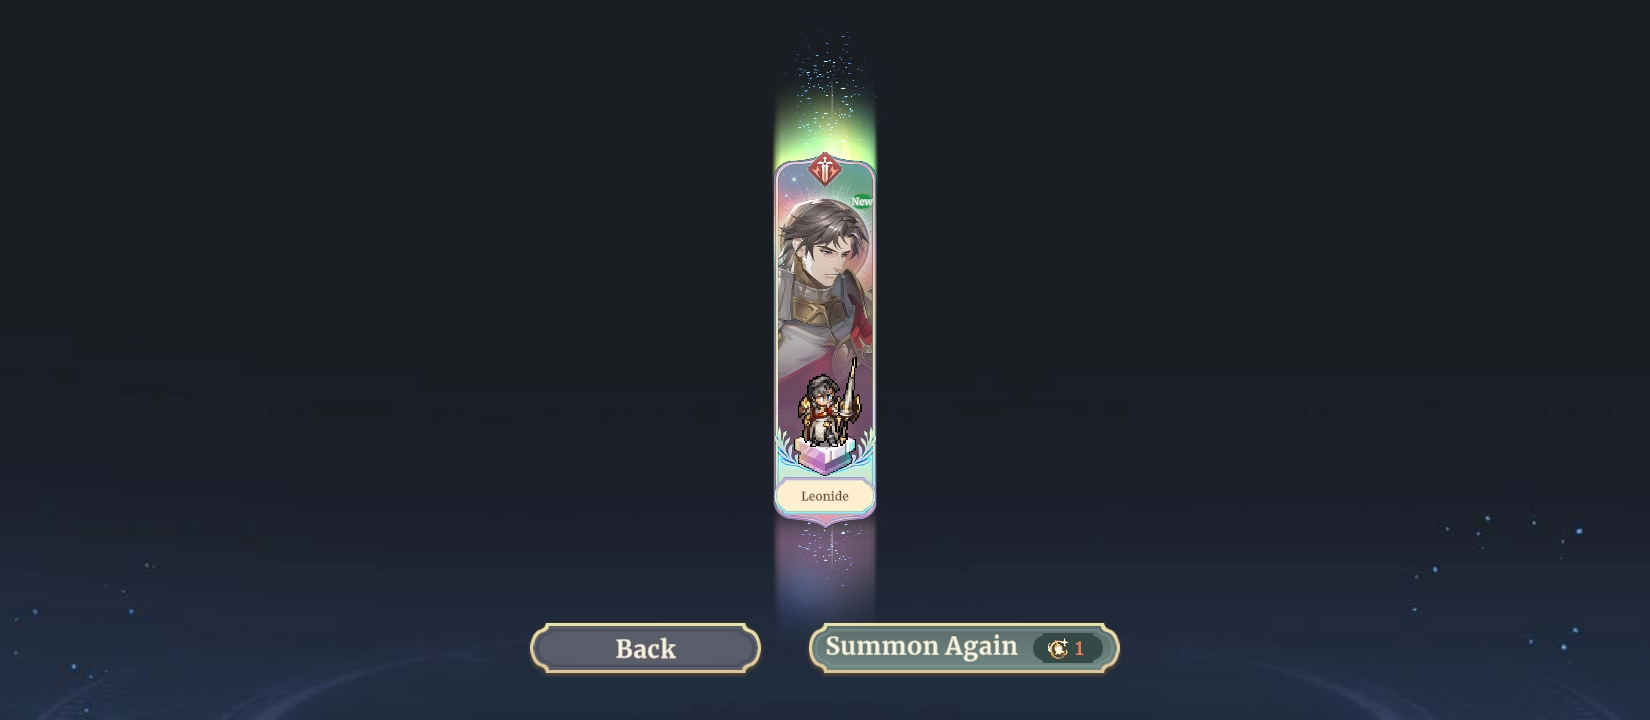
Task: Click the dark cost pill in Summon Again
Action: coord(1068,649)
